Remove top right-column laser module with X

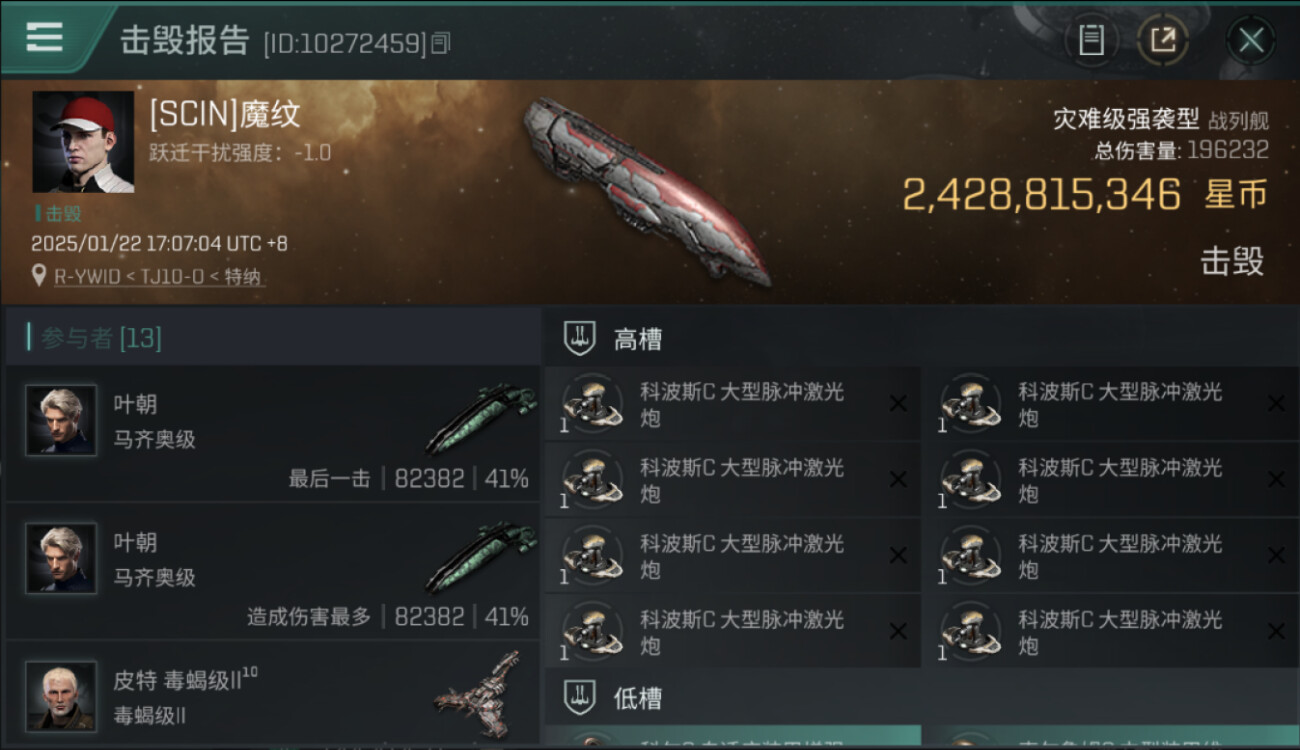[1276, 404]
